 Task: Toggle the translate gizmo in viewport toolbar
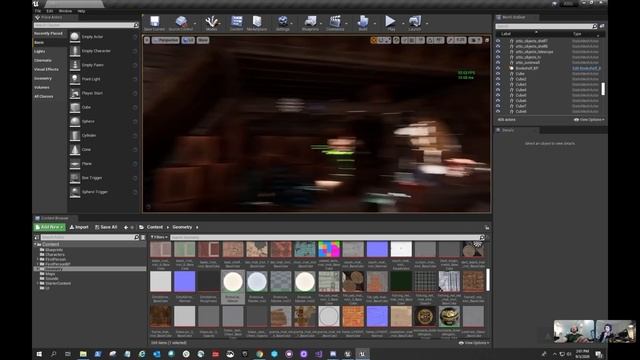373,40
